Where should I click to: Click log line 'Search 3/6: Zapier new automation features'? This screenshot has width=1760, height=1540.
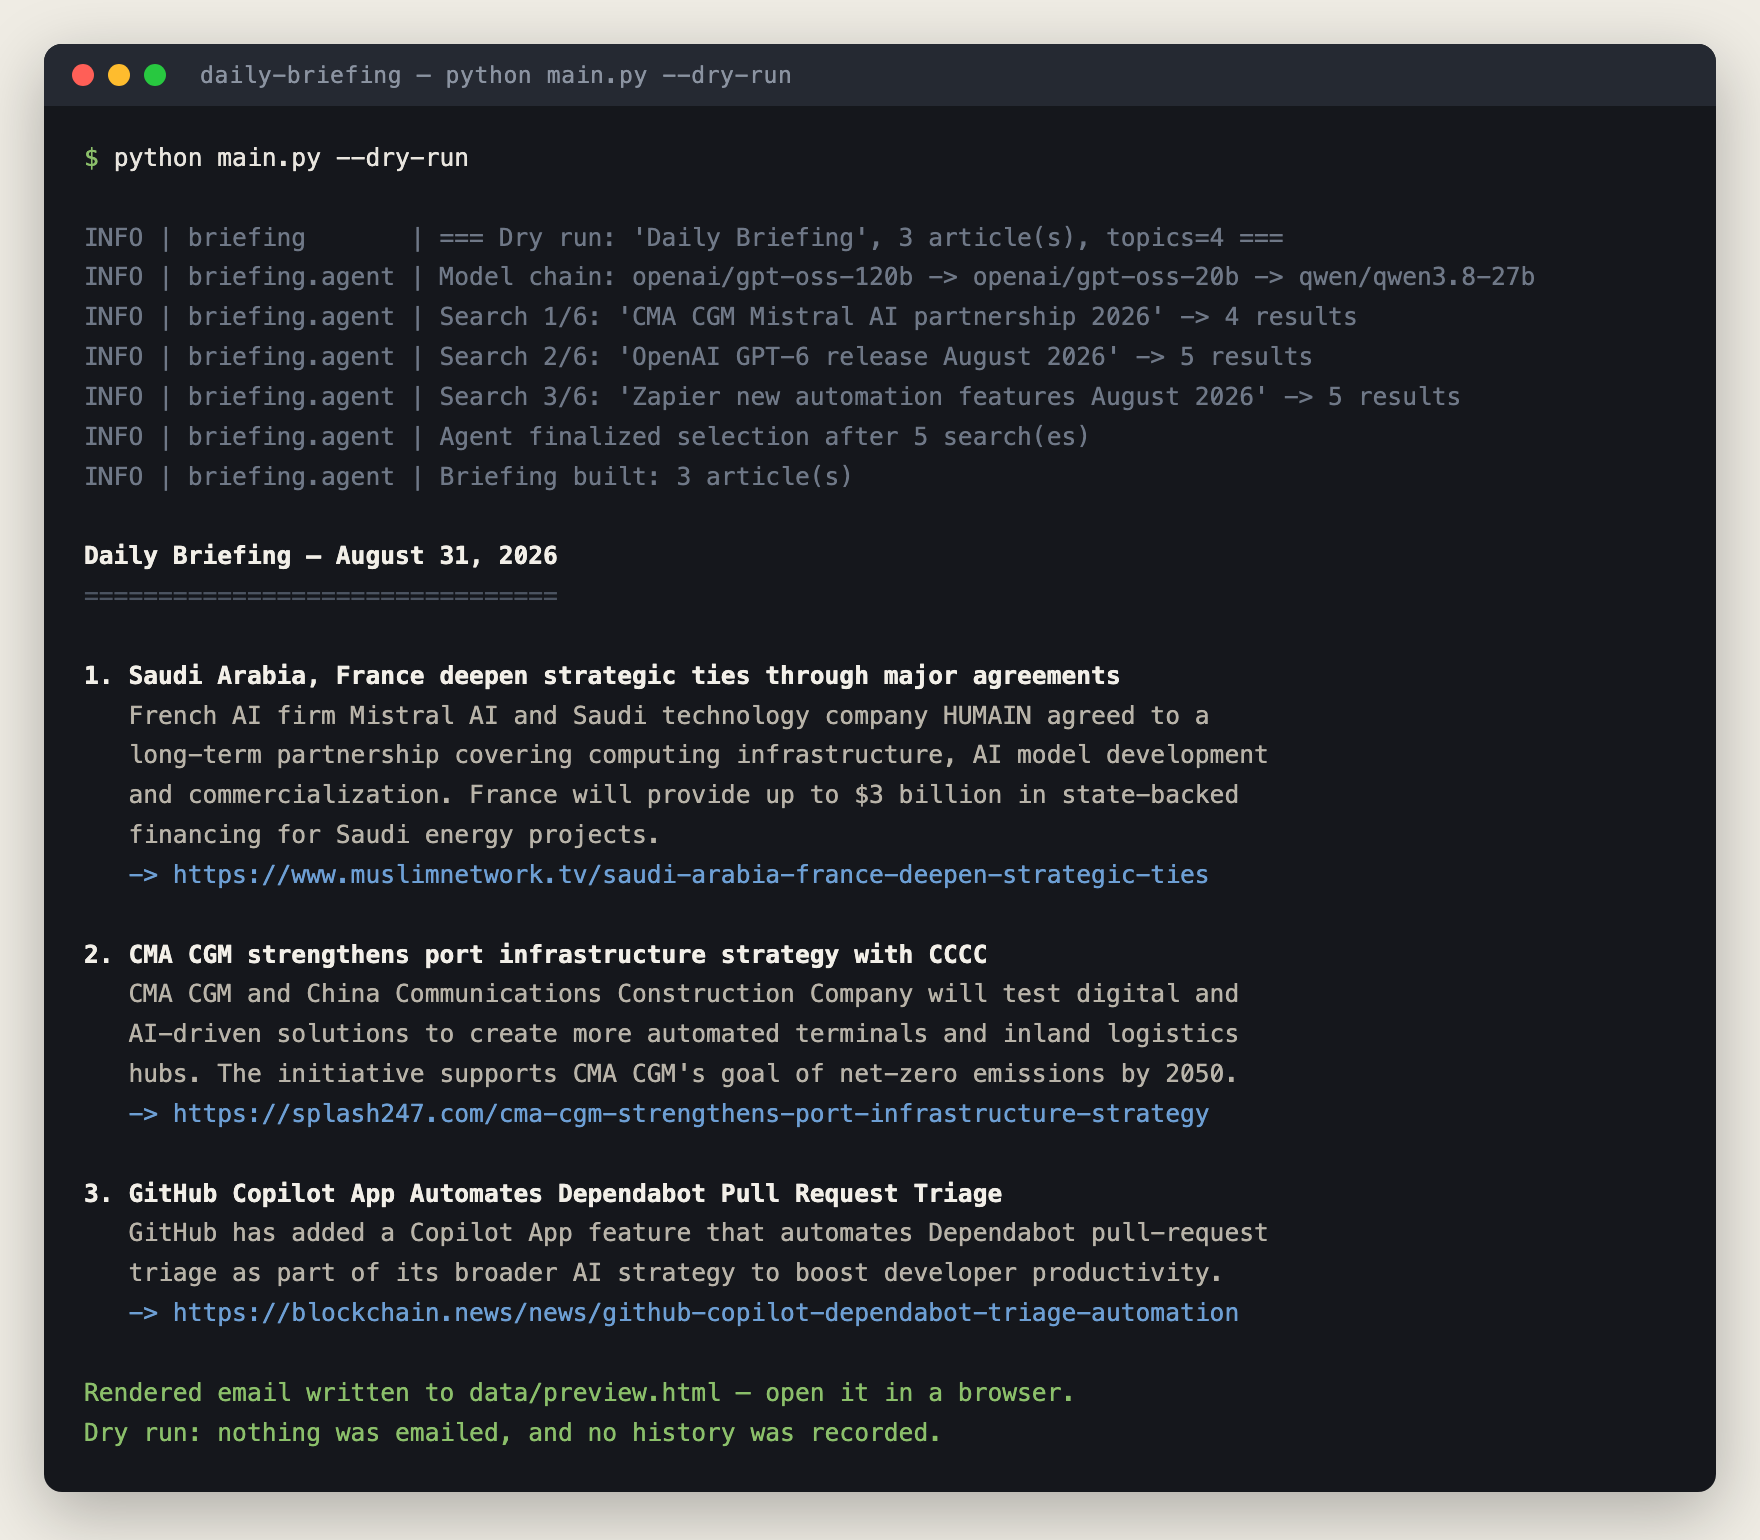[x=772, y=397]
